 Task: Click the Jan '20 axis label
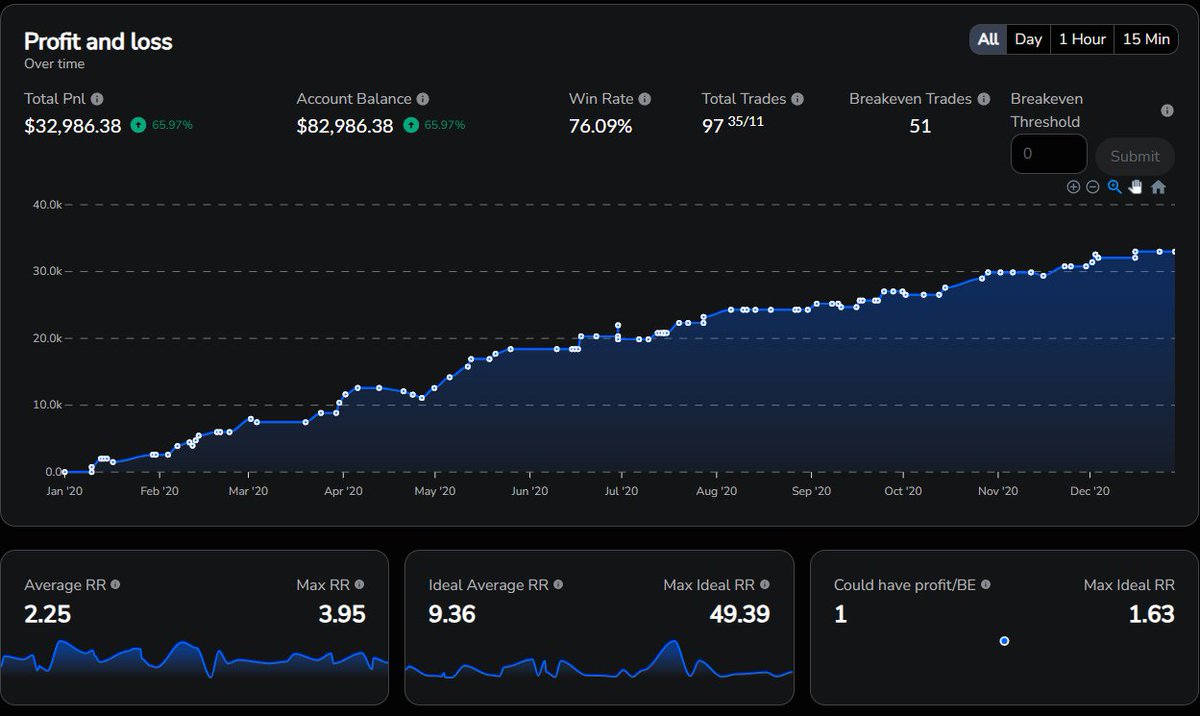coord(64,491)
